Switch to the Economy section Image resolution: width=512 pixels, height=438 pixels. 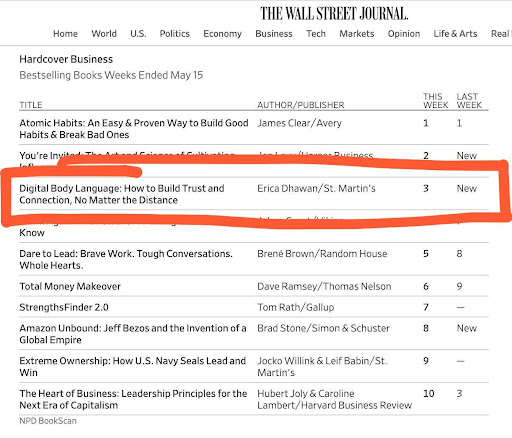point(222,34)
